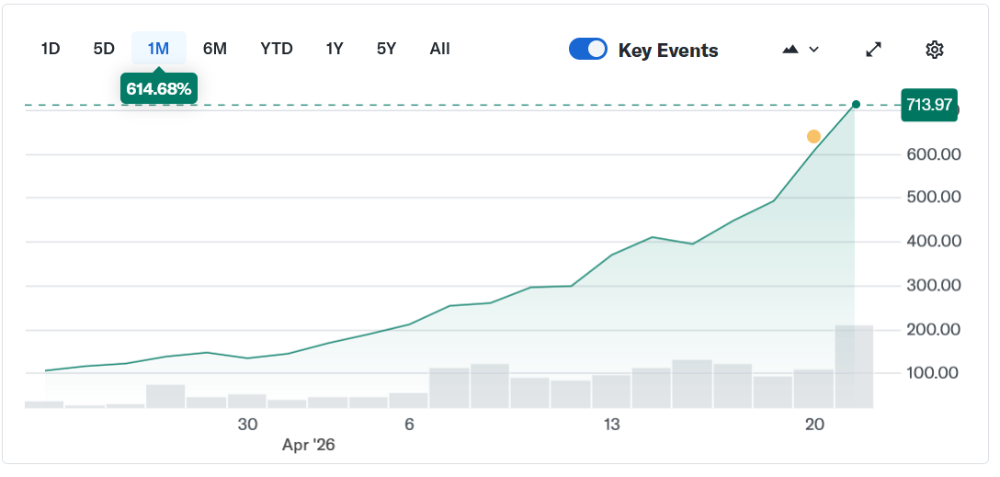Switch to the 5D time range
The width and height of the screenshot is (1000, 477).
click(x=104, y=48)
